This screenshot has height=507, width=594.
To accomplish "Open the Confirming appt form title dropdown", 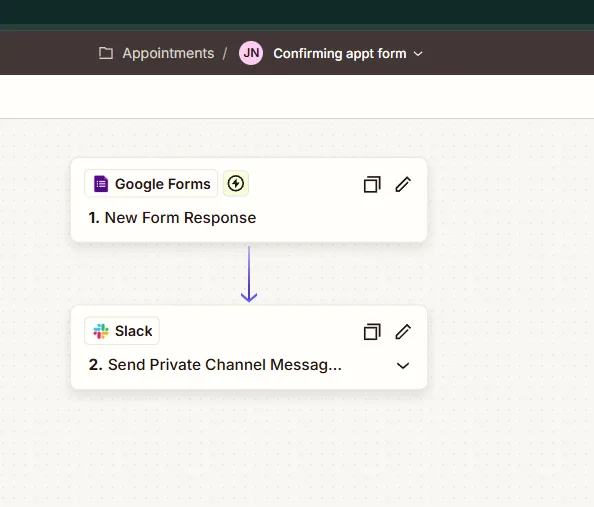I will (418, 54).
